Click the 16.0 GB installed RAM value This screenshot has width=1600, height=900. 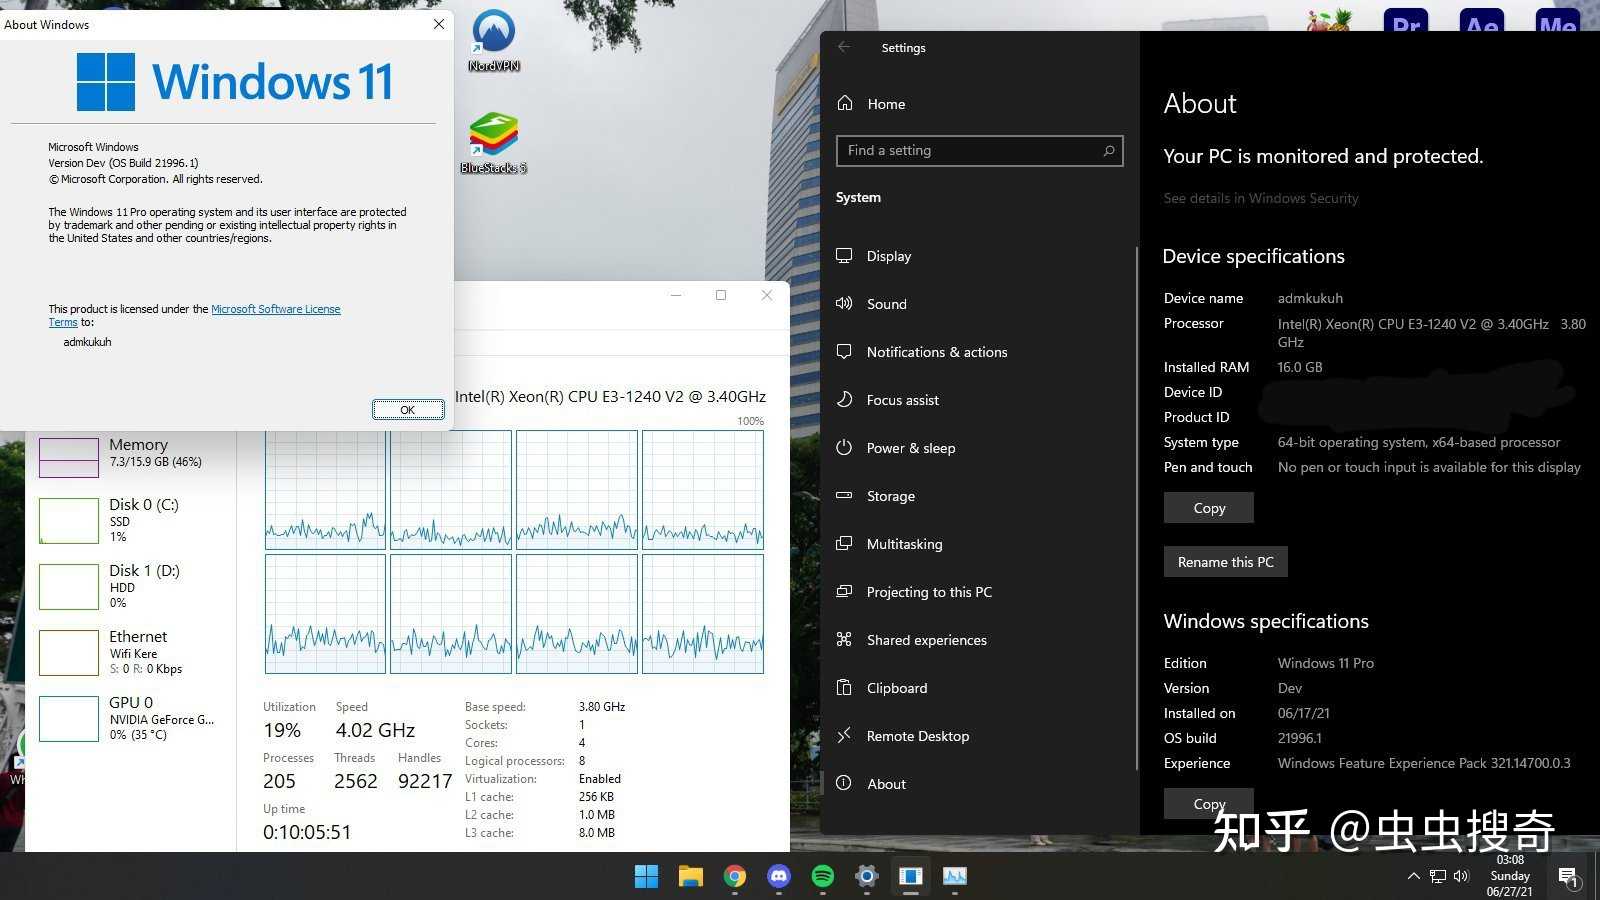click(1299, 367)
